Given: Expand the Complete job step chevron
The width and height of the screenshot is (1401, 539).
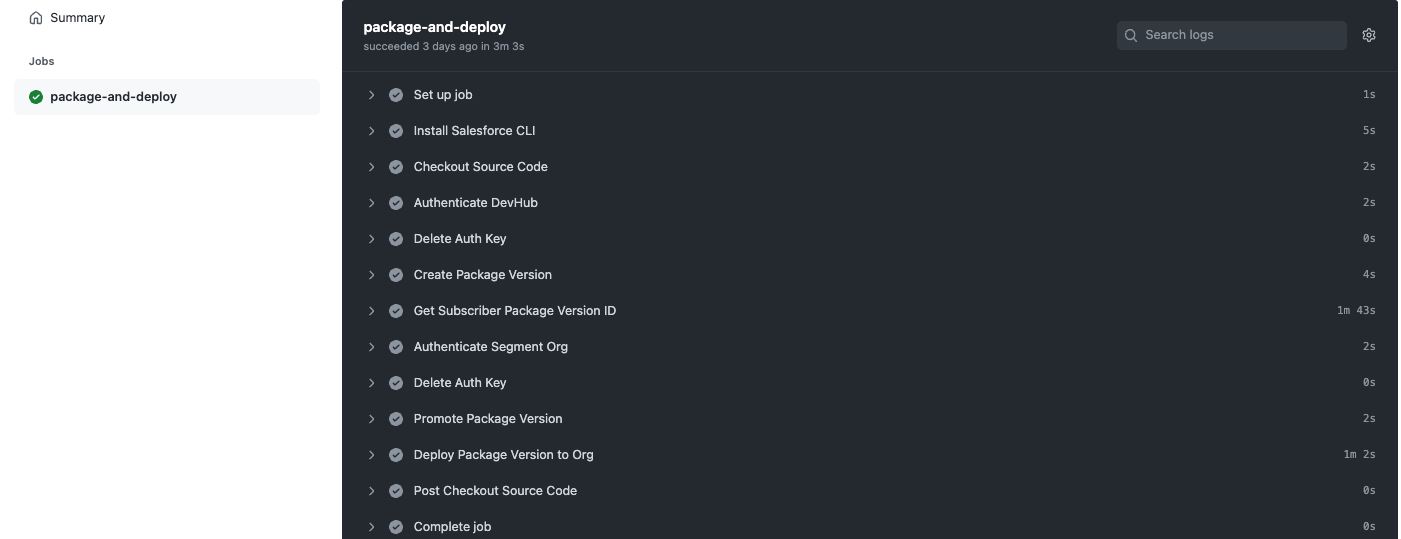Looking at the screenshot, I should pyautogui.click(x=371, y=527).
